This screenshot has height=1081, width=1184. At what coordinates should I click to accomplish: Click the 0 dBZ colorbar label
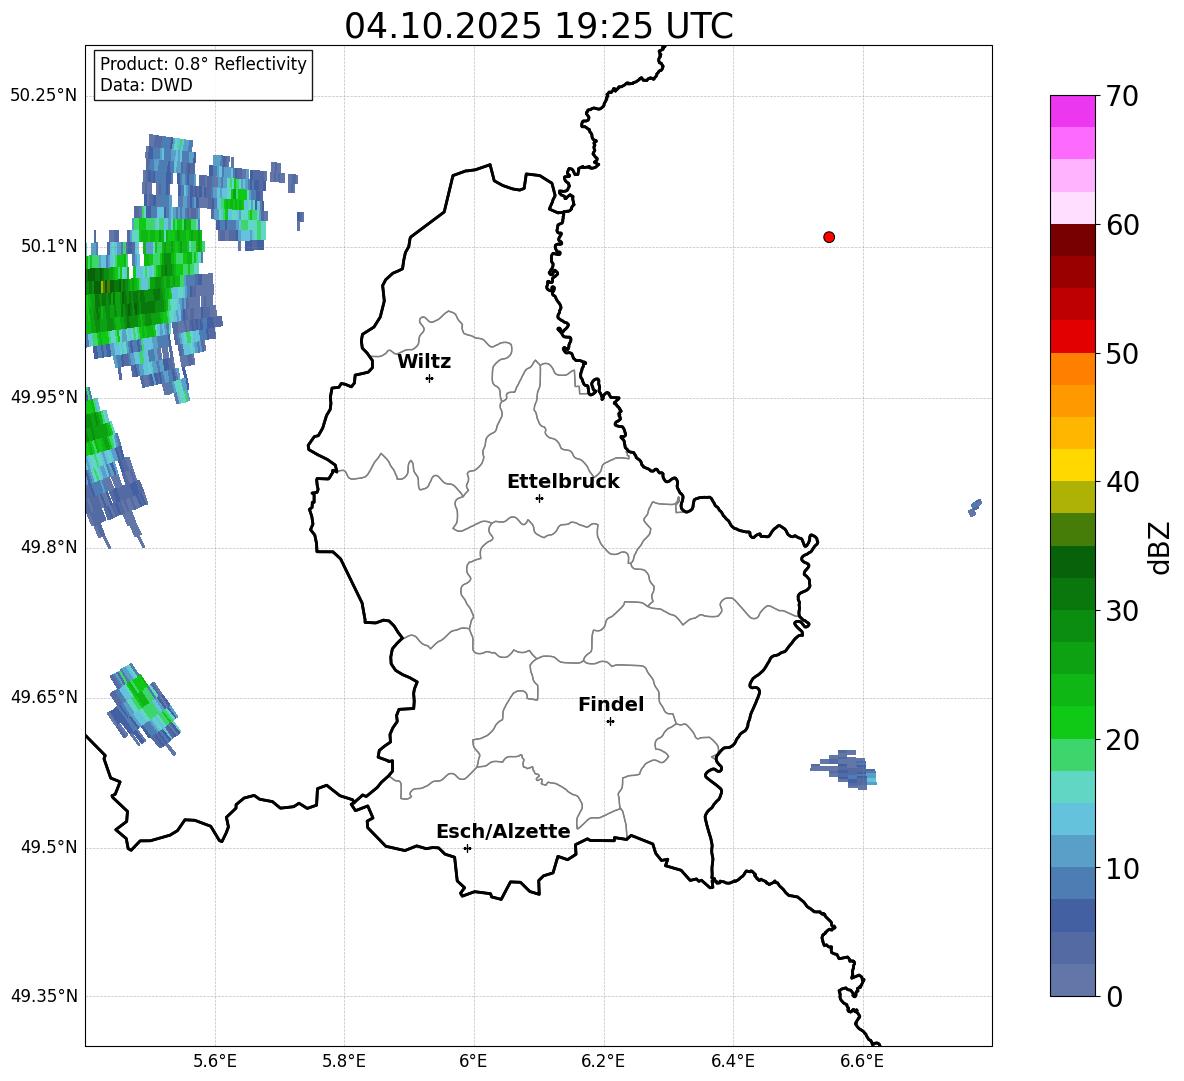click(1114, 996)
